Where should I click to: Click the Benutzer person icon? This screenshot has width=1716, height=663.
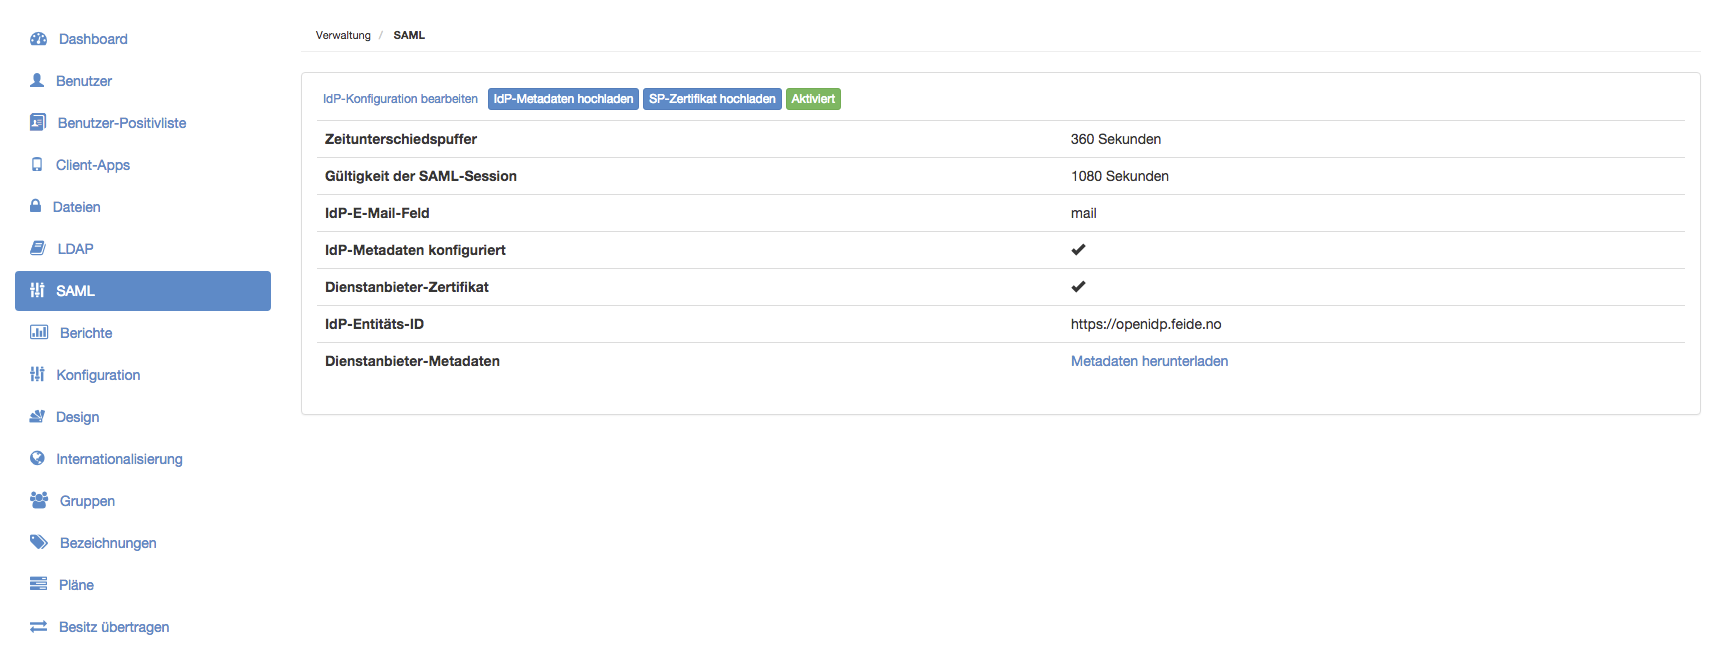pyautogui.click(x=37, y=80)
